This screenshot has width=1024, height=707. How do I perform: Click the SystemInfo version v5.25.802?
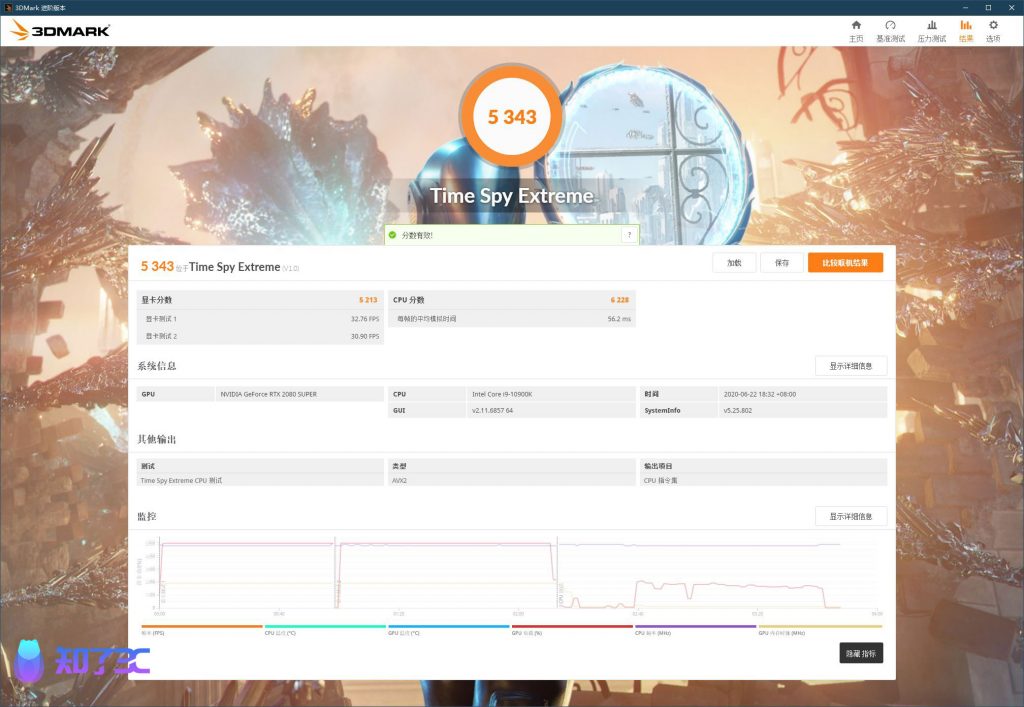pos(737,411)
